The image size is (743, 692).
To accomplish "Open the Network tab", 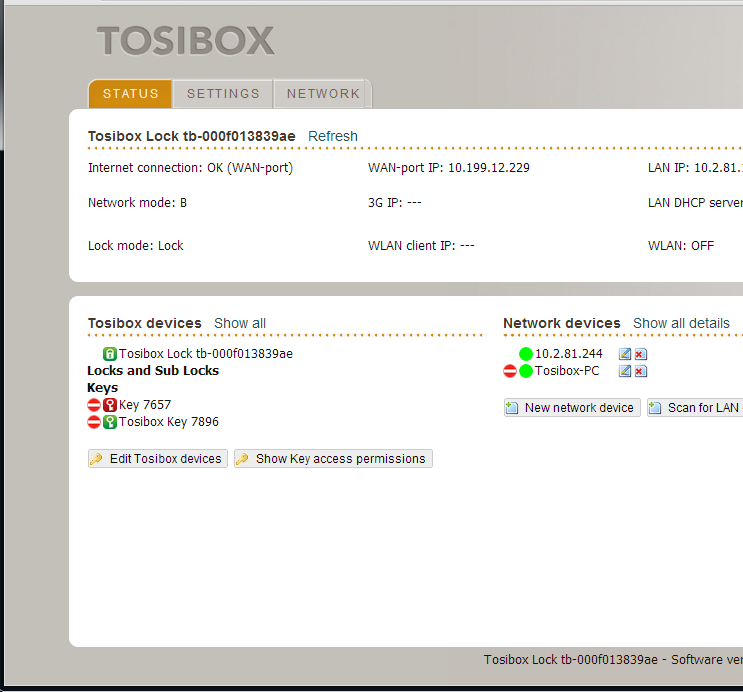I will pos(323,94).
